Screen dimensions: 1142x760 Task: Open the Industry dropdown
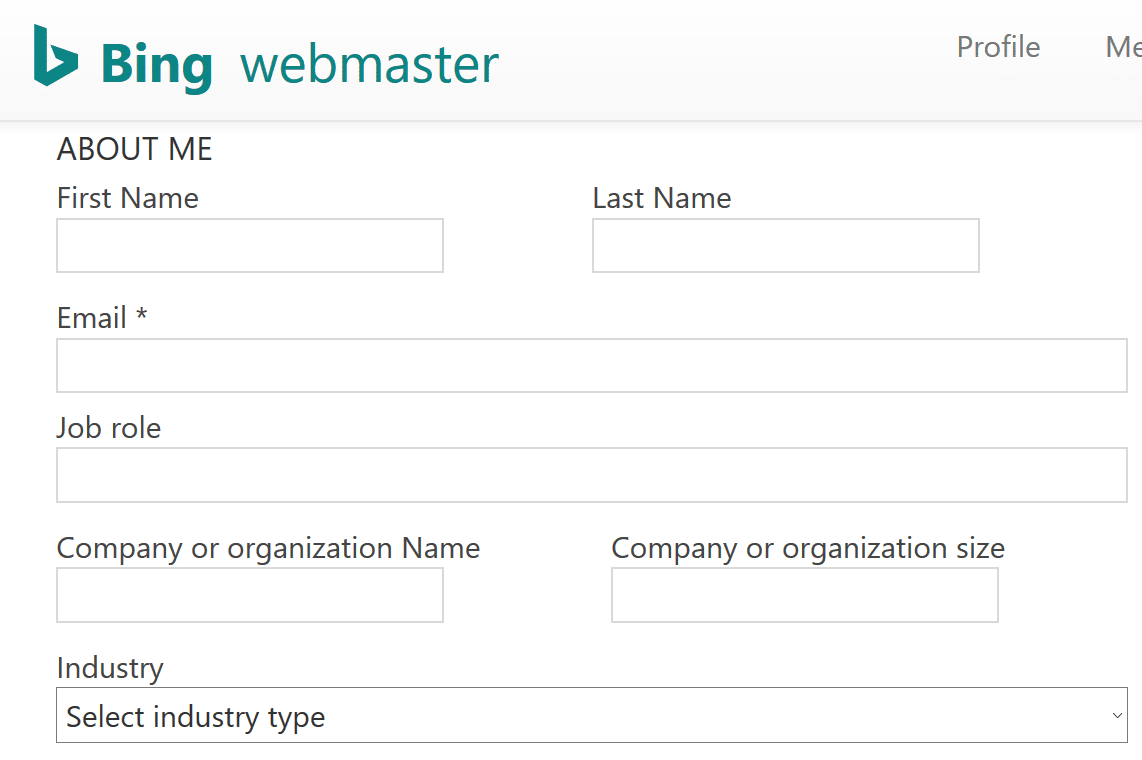[590, 715]
